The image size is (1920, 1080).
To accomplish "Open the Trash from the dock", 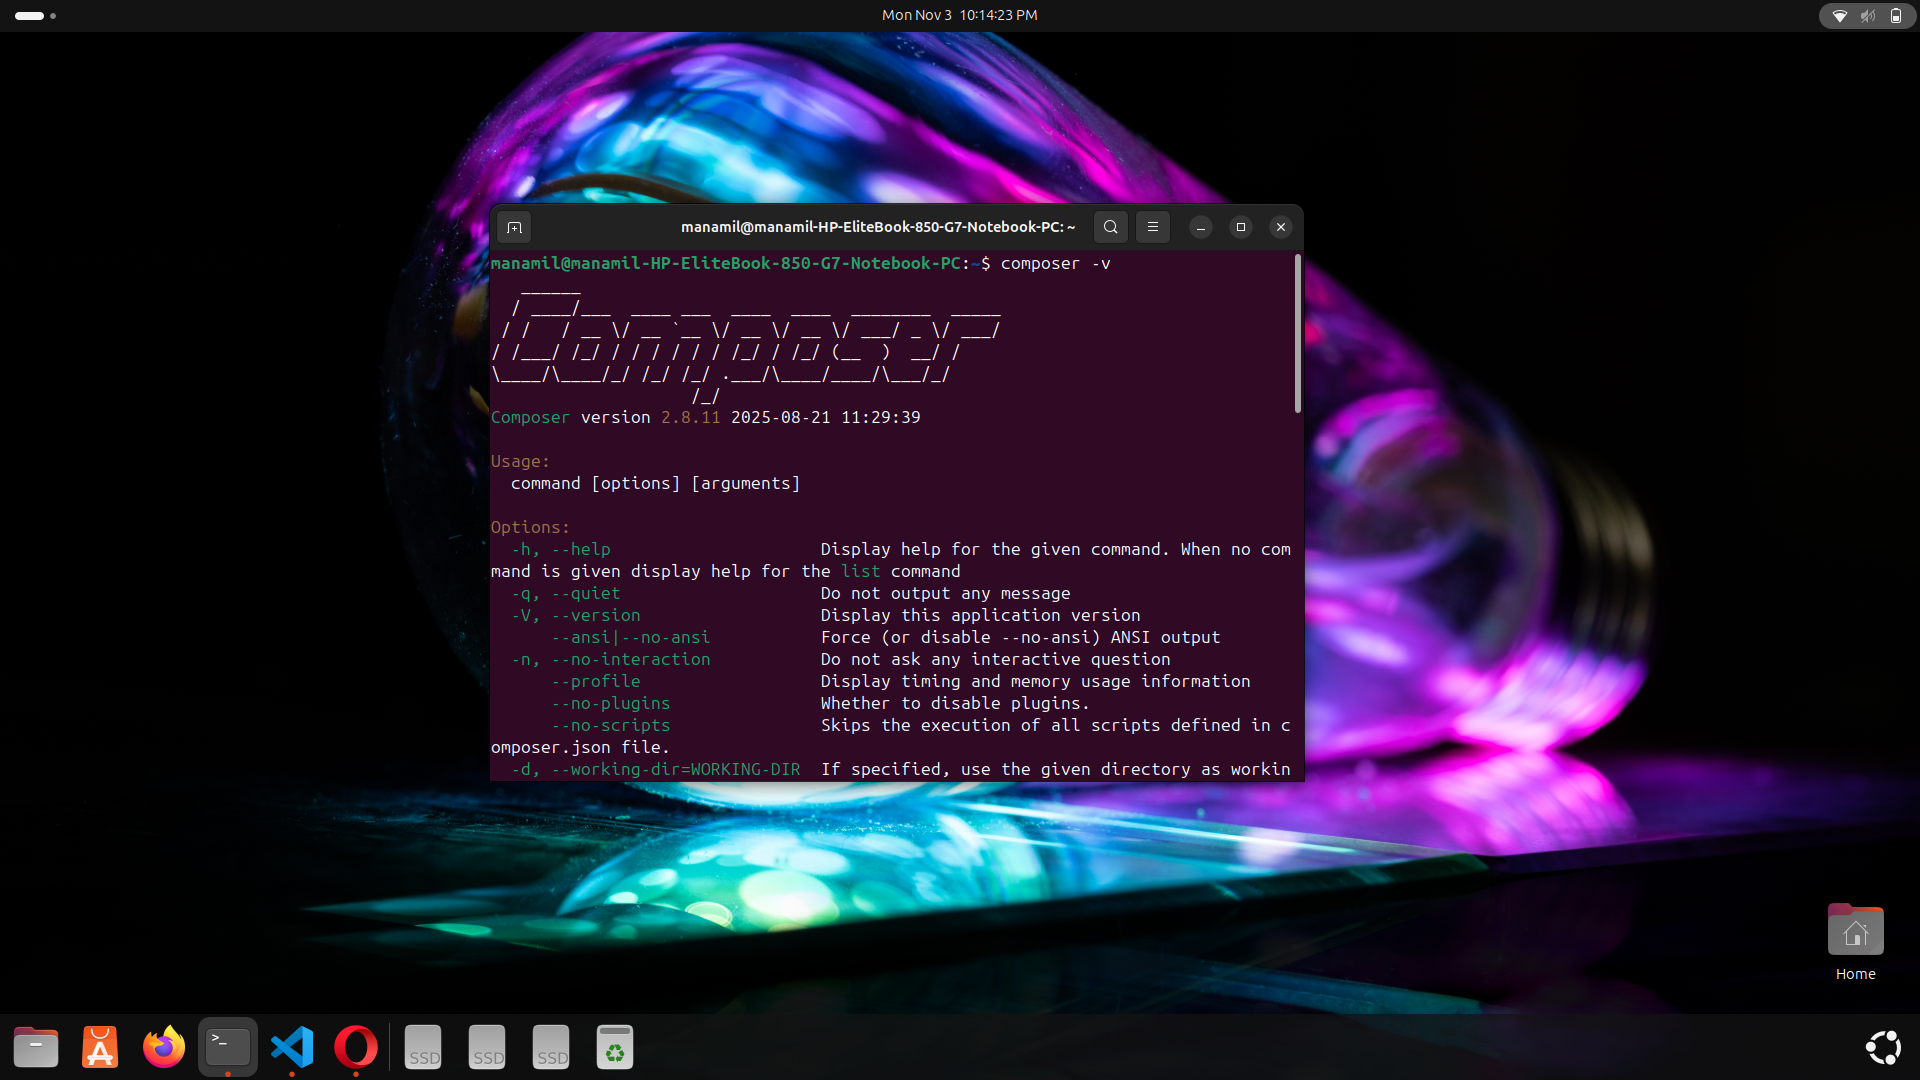I will point(615,1047).
